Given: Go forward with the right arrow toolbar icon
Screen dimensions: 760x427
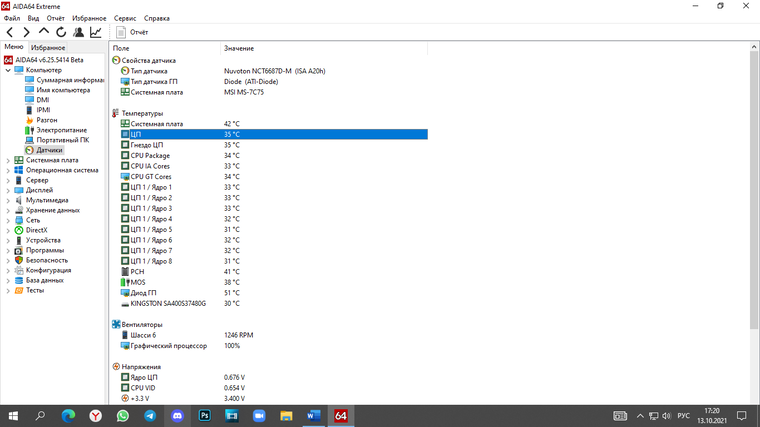Looking at the screenshot, I should click(26, 32).
